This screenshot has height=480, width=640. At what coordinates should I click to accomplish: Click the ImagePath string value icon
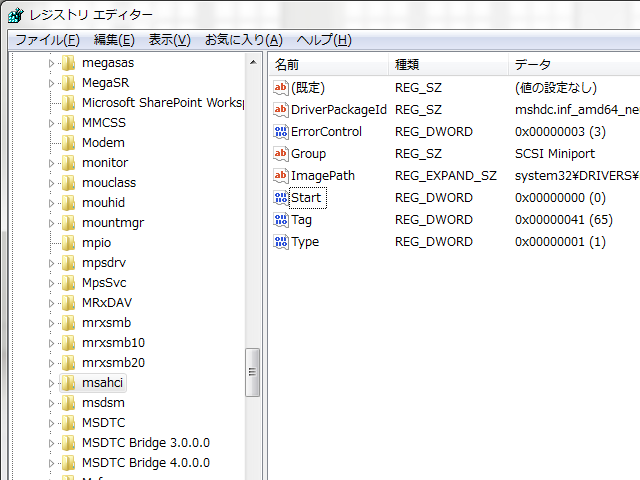click(280, 176)
